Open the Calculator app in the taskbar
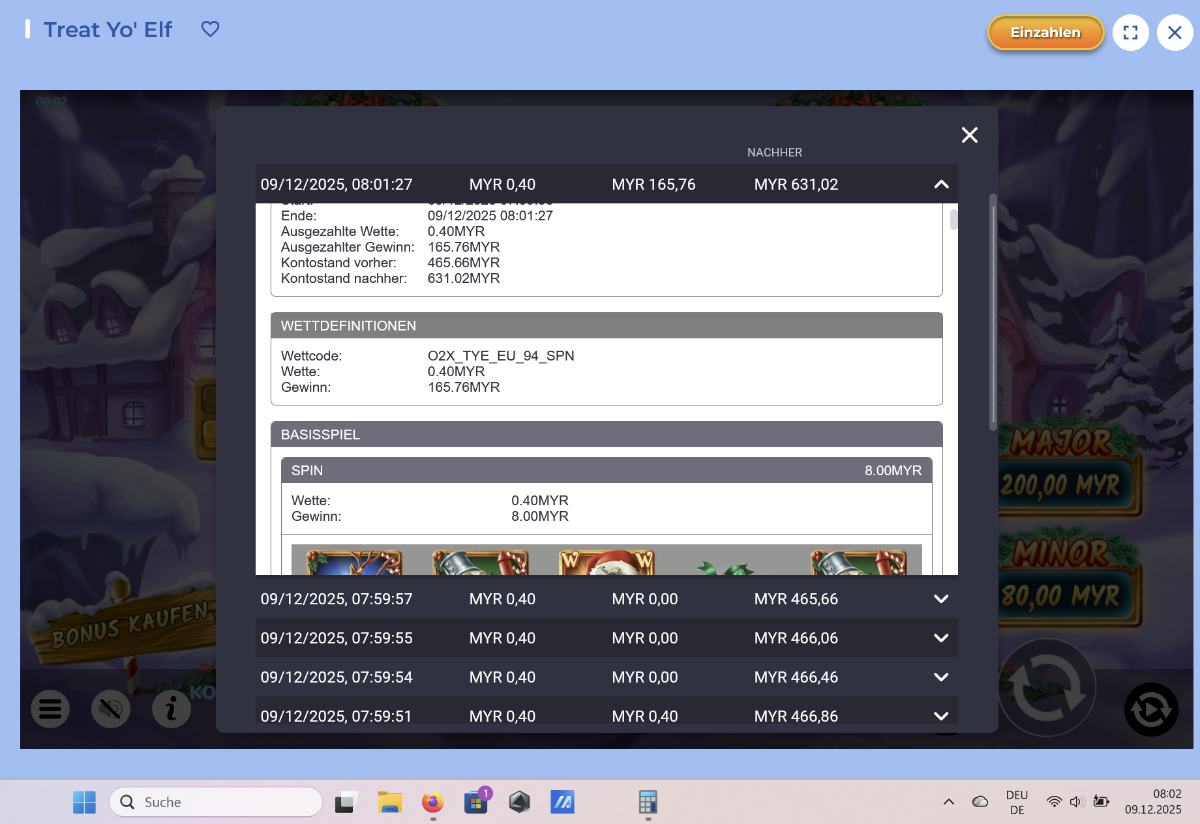The height and width of the screenshot is (824, 1200). click(648, 802)
